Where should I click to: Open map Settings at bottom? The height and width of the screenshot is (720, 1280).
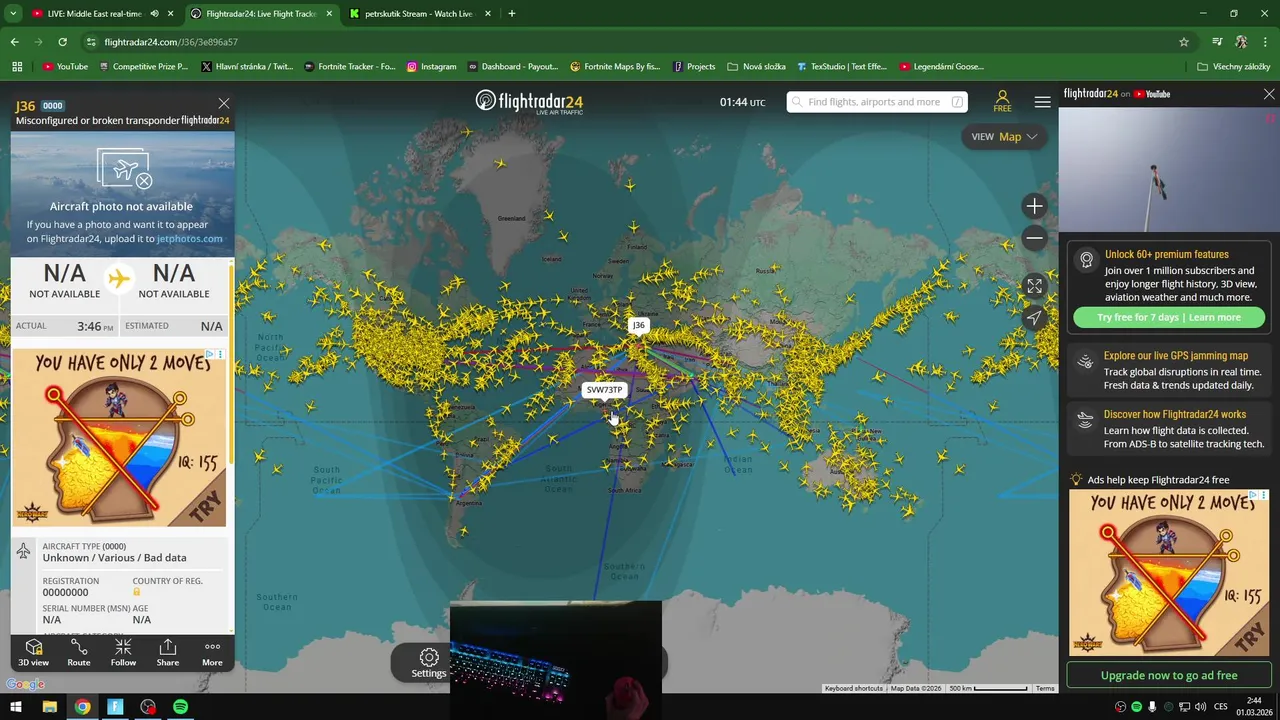tap(428, 663)
